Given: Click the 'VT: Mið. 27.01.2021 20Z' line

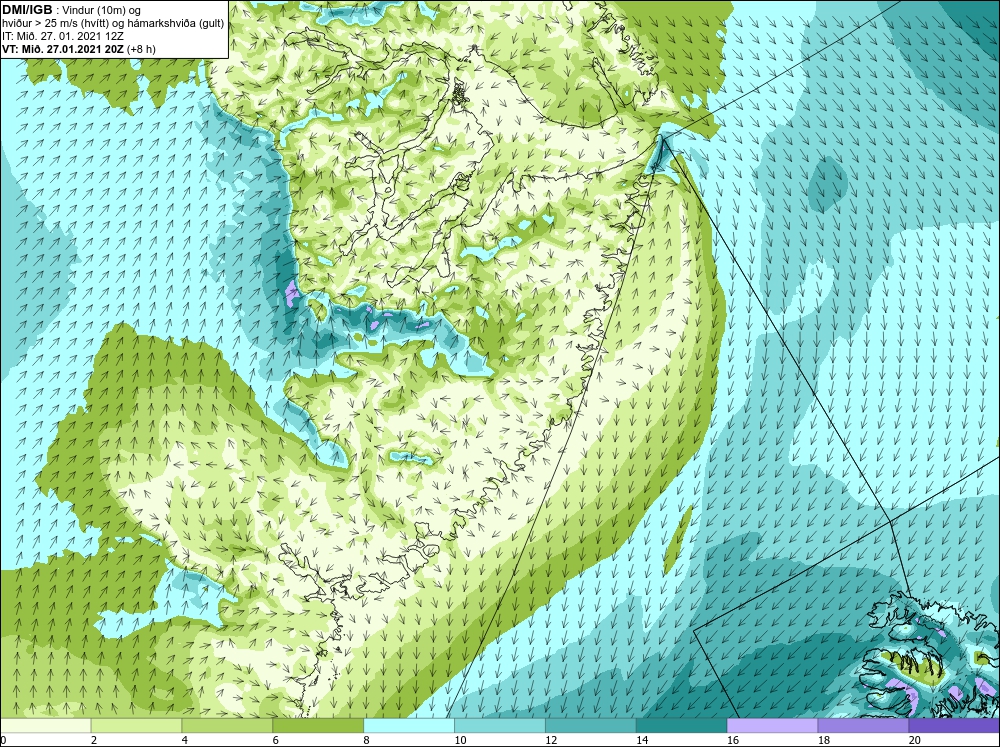Looking at the screenshot, I should 63,48.
